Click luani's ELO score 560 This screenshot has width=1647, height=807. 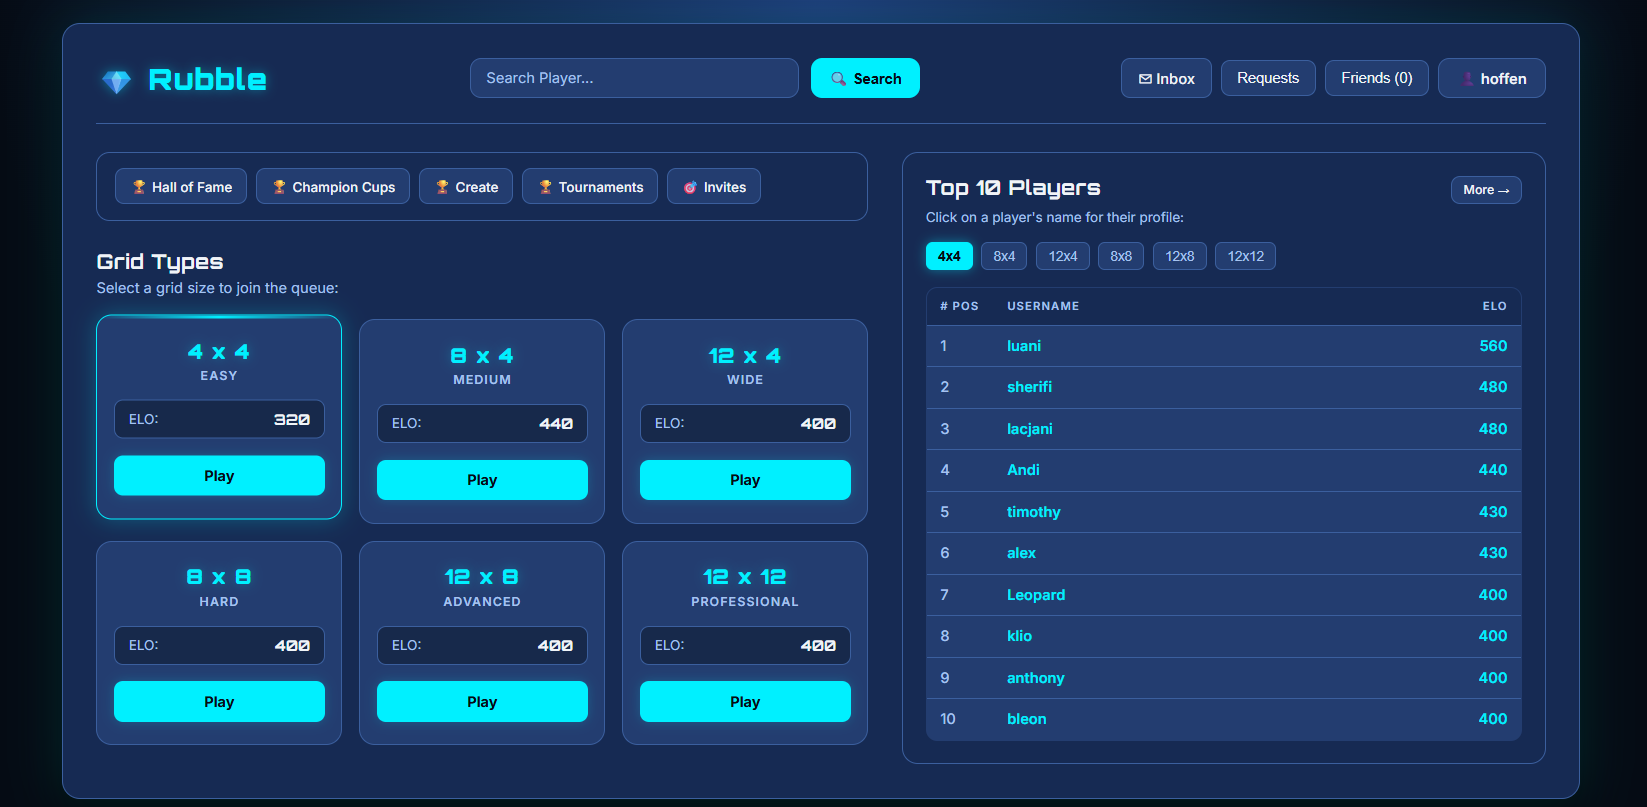[1493, 346]
